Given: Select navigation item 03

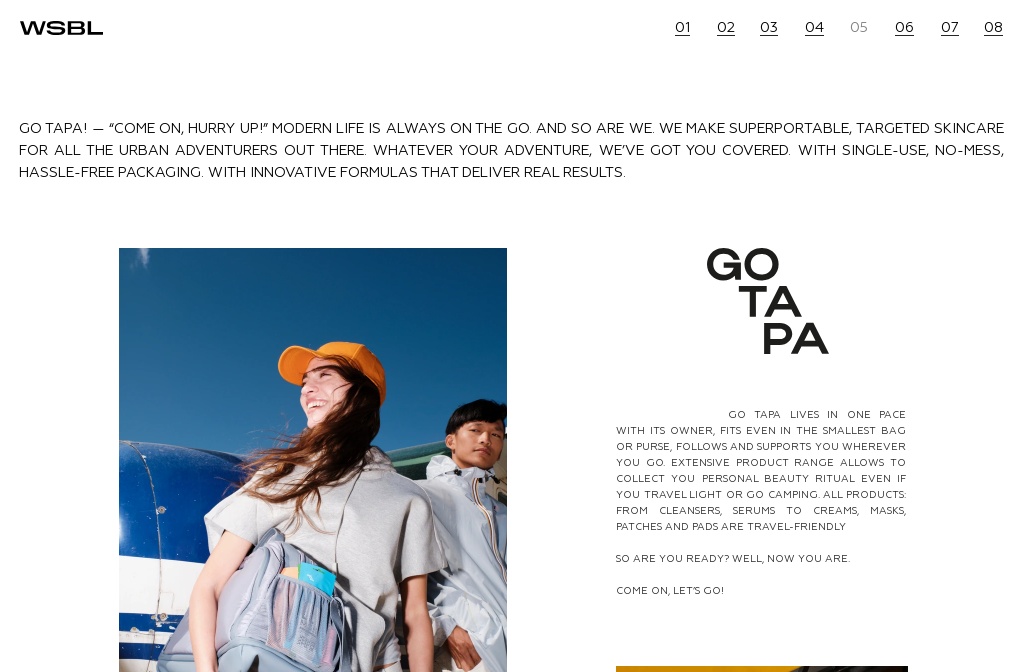Looking at the screenshot, I should point(769,27).
